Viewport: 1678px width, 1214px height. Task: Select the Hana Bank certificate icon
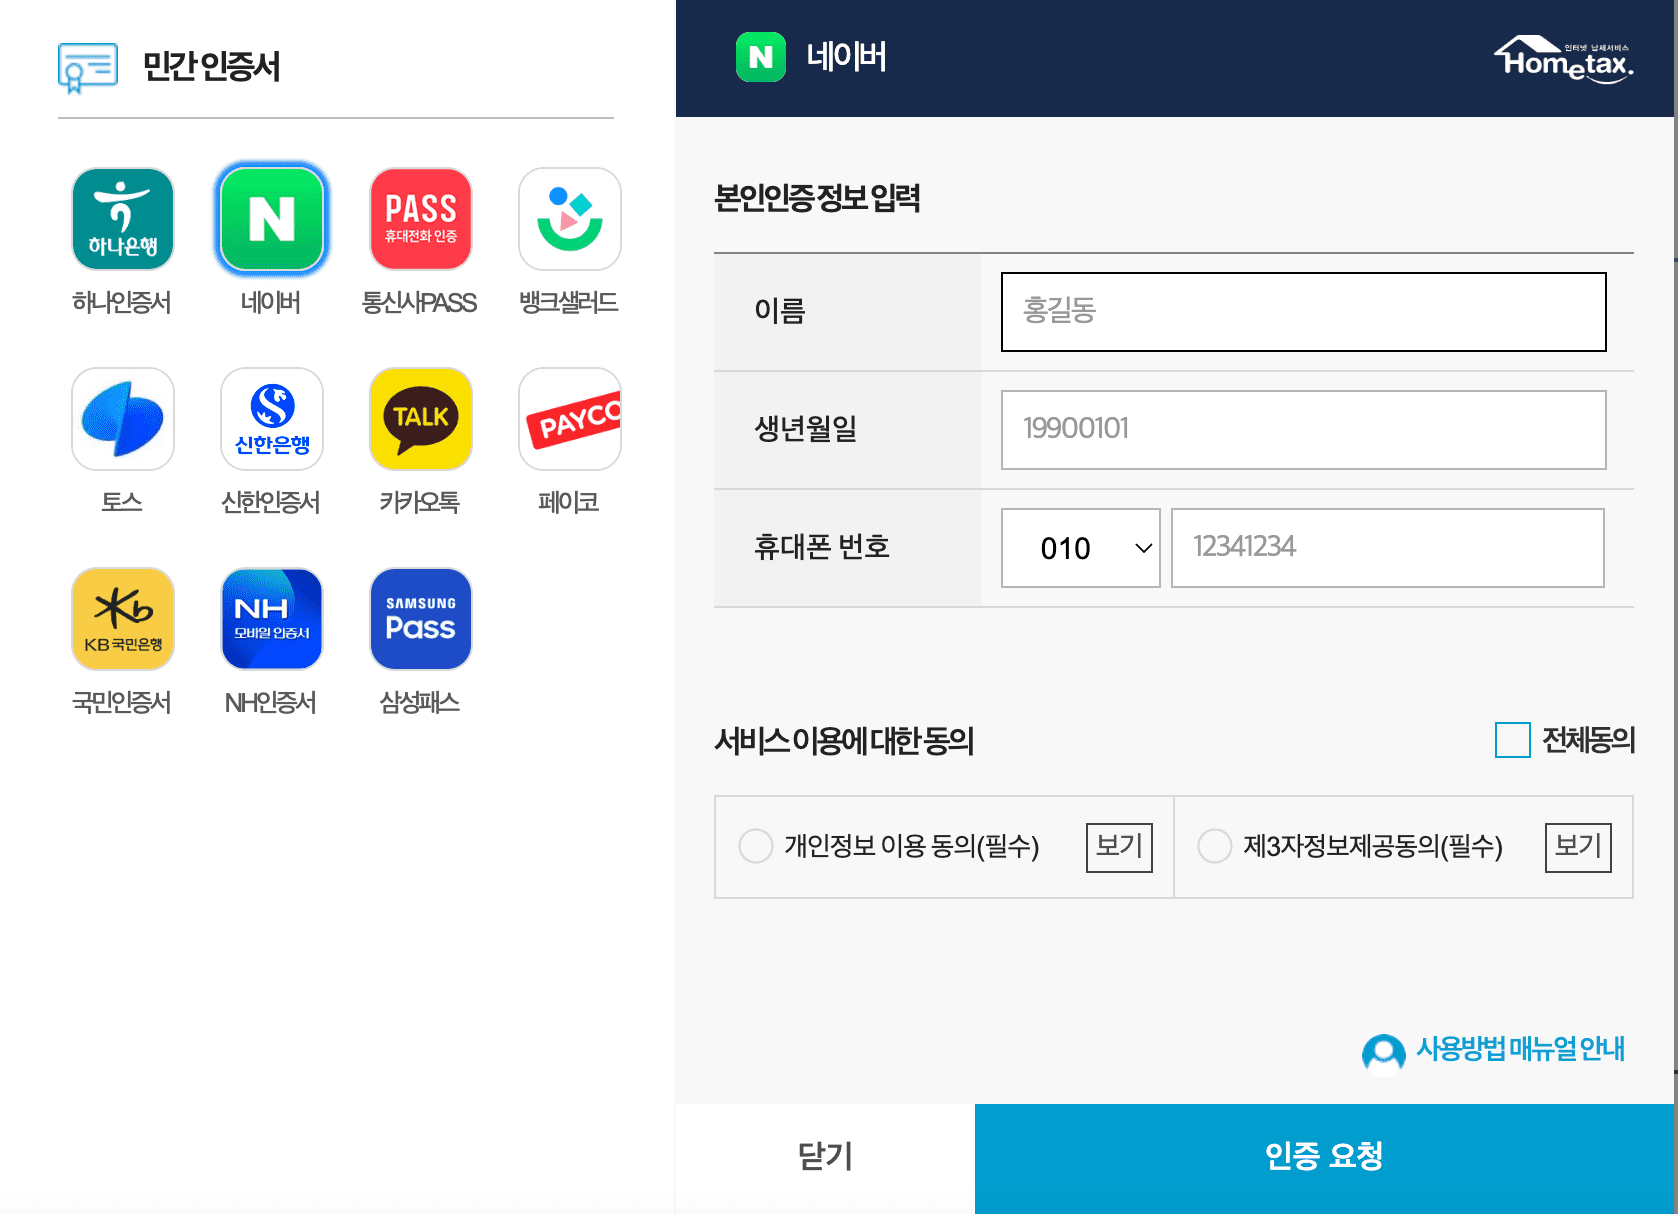coord(123,219)
